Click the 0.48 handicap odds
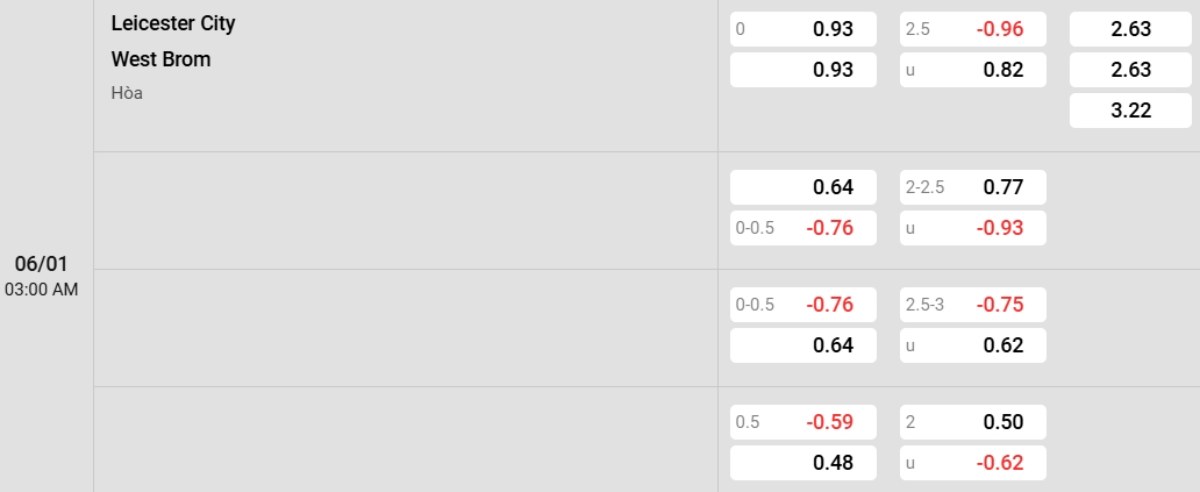Image resolution: width=1200 pixels, height=492 pixels. point(803,463)
